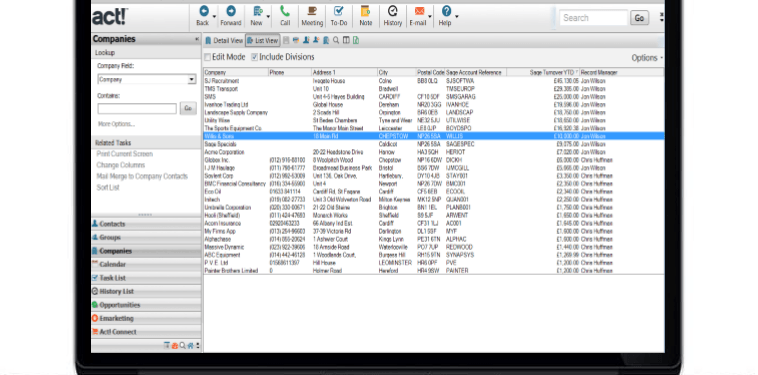Sort by the Sage Turnover YTD column header
Screen dimensions: 758x375
[x=543, y=72]
